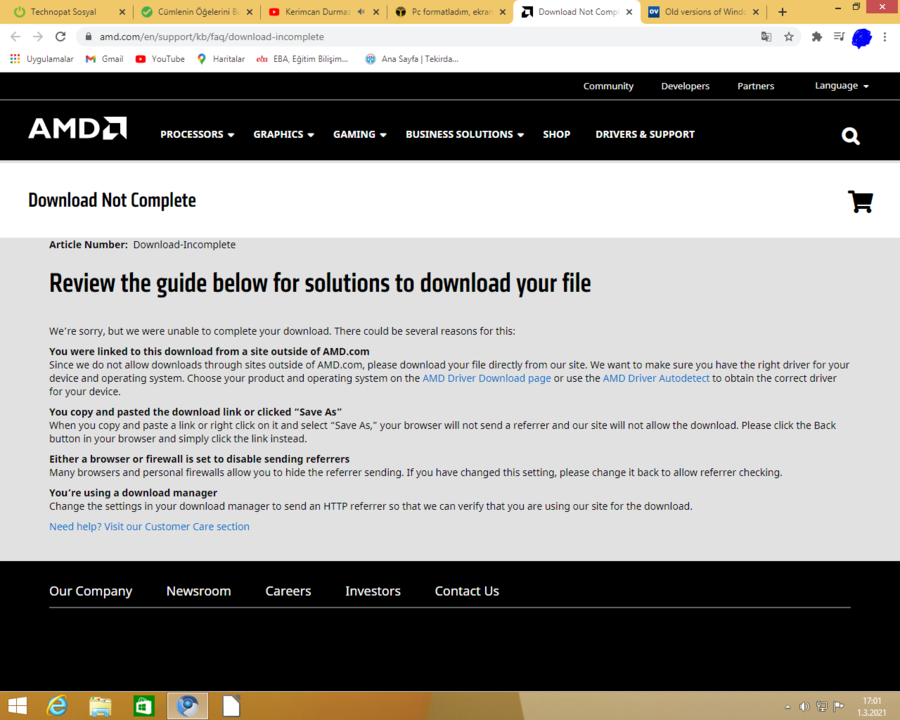Expand the Gaming menu
900x720 pixels.
pos(359,134)
